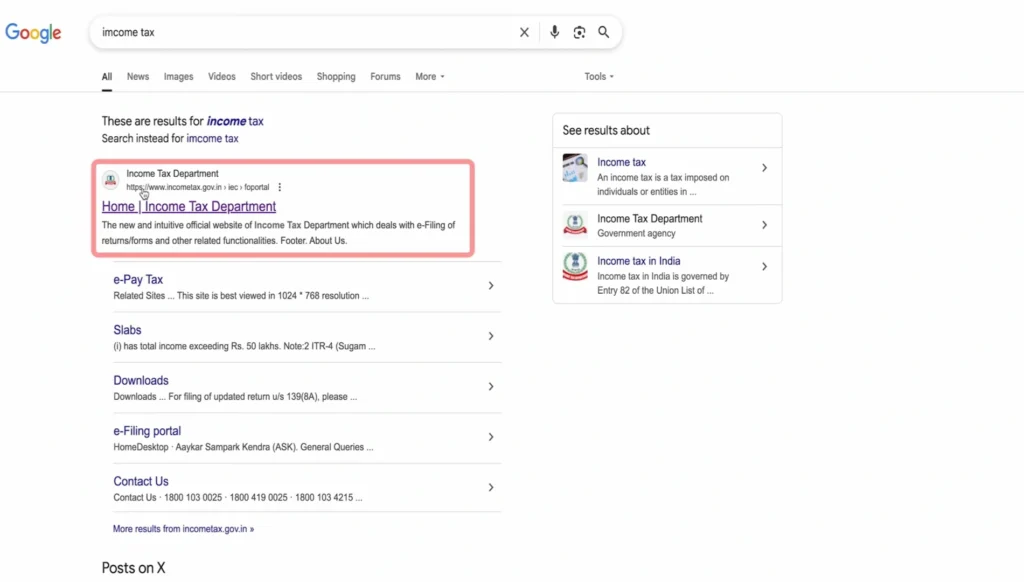Expand the Slabs sitelink chevron
The image size is (1024, 582).
click(490, 336)
